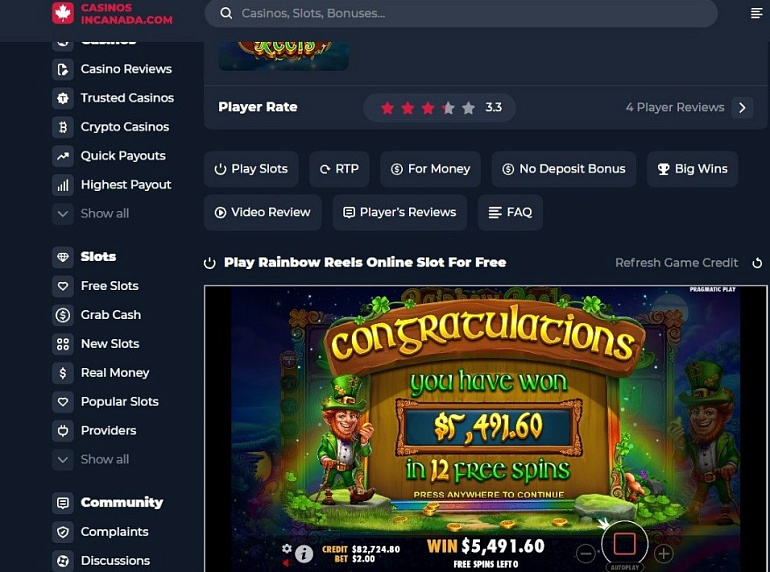Screen dimensions: 770x572
Task: Toggle the Autoplay spin button
Action: [625, 545]
